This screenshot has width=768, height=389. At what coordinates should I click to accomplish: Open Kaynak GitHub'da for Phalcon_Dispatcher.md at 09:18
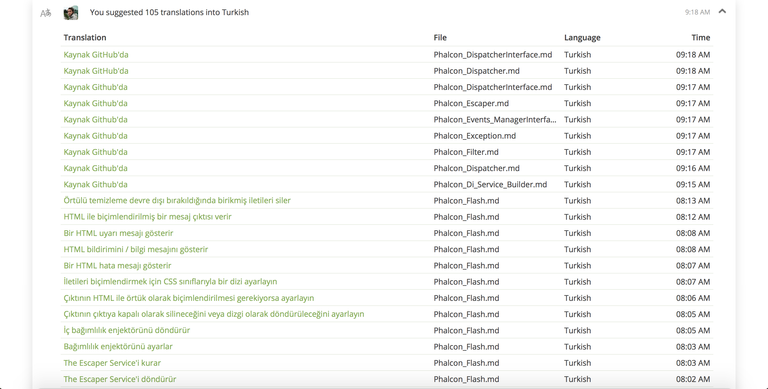tap(96, 71)
